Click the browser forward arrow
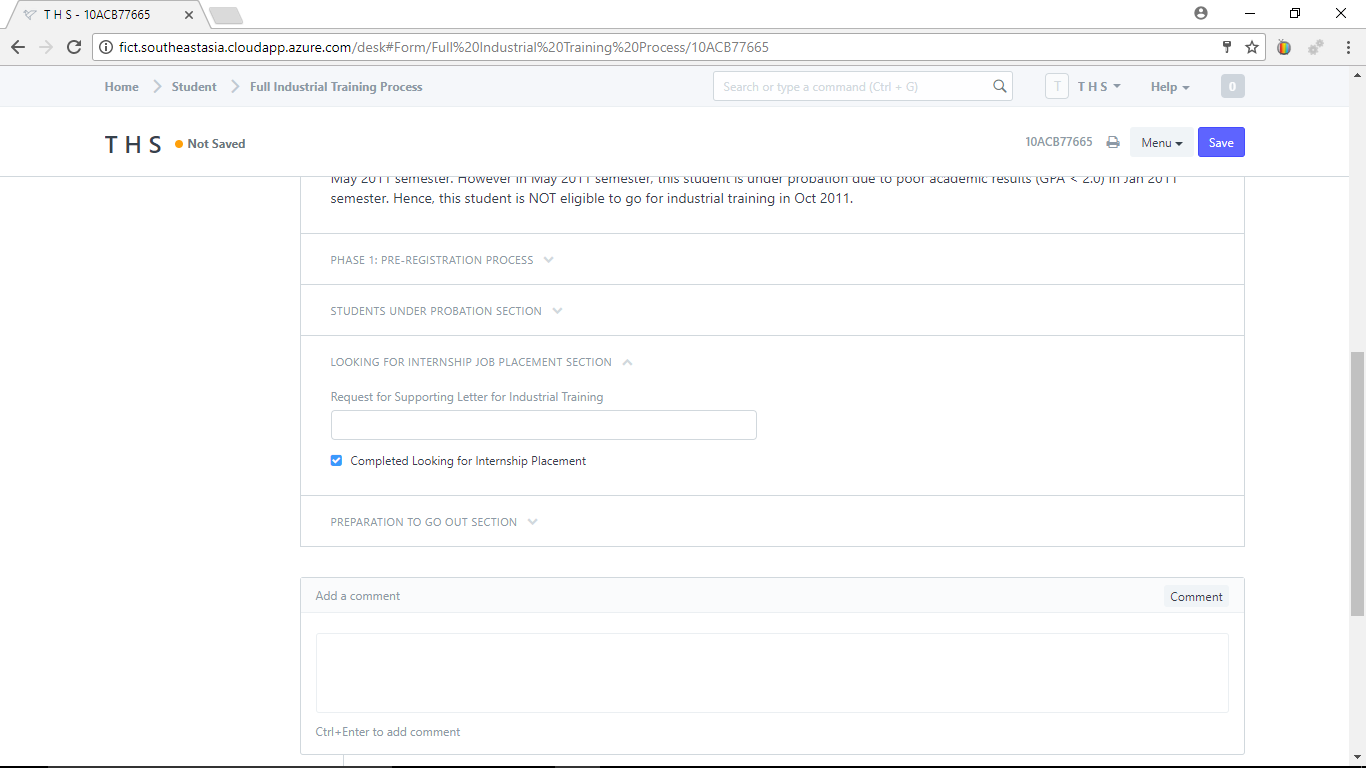1366x768 pixels. tap(46, 47)
